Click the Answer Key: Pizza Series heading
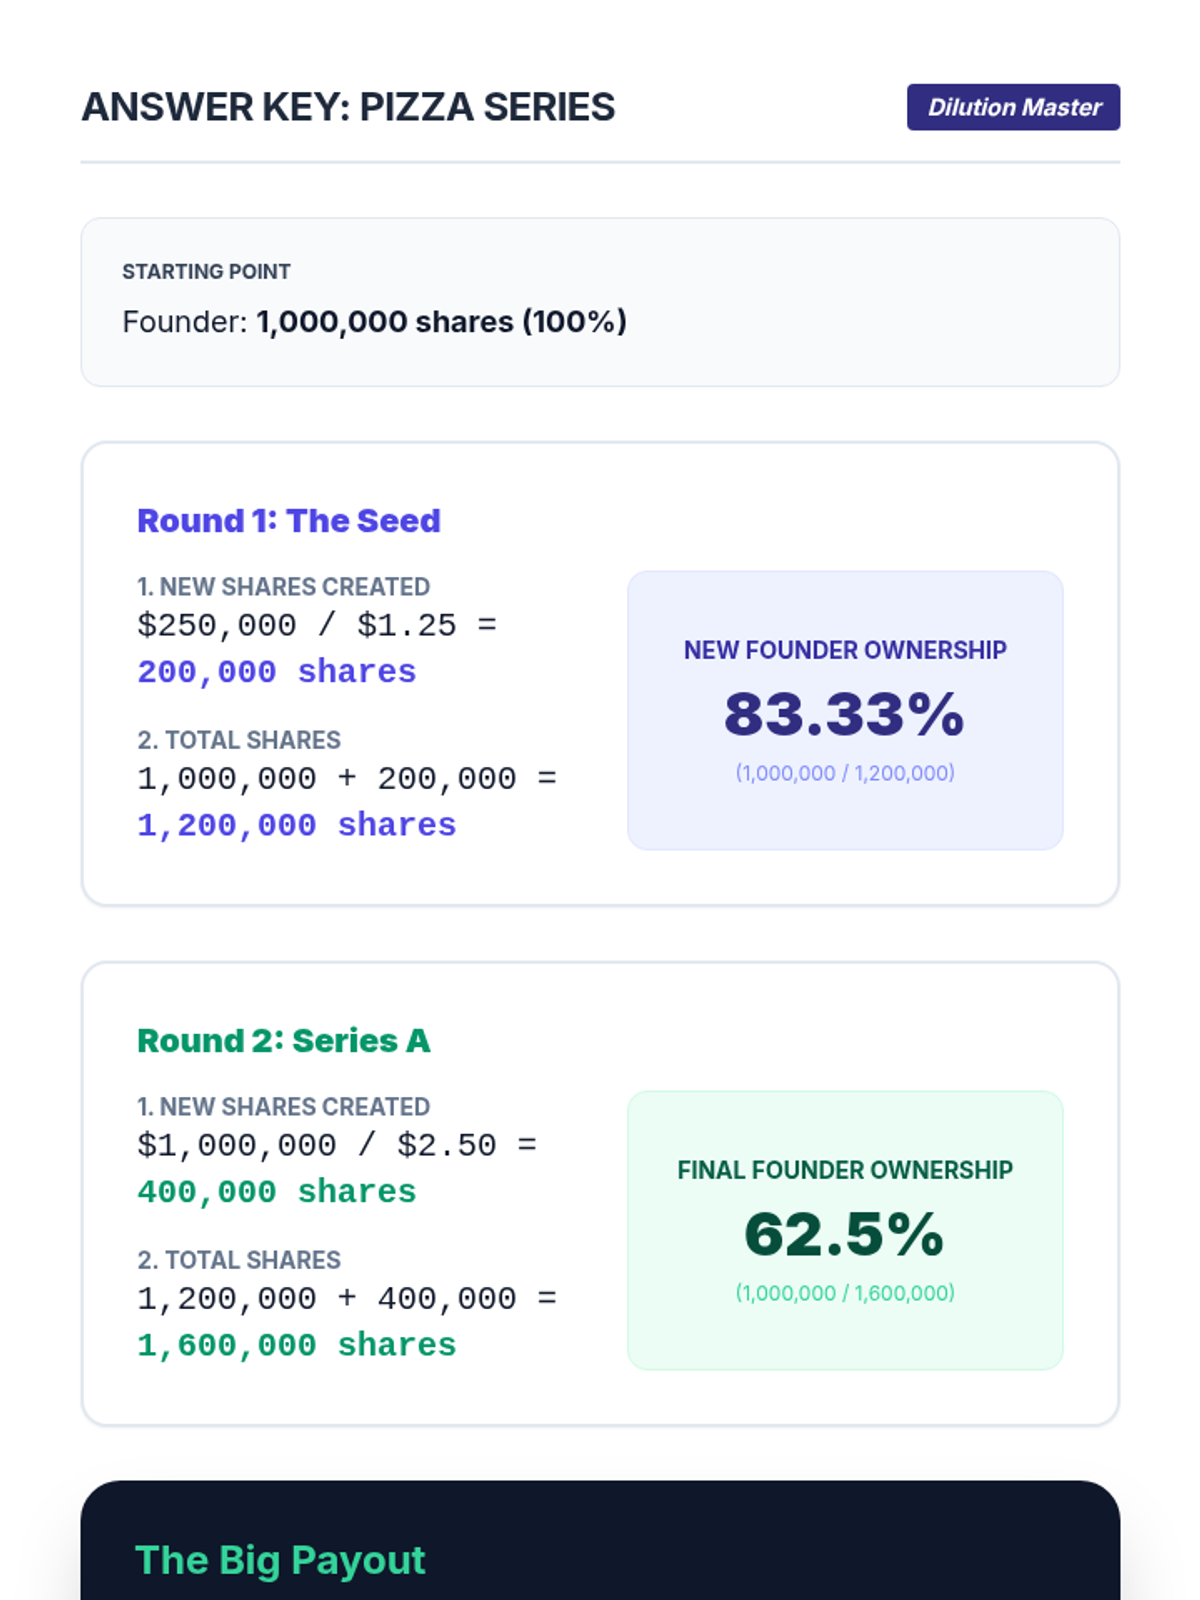This screenshot has width=1200, height=1600. pos(348,107)
